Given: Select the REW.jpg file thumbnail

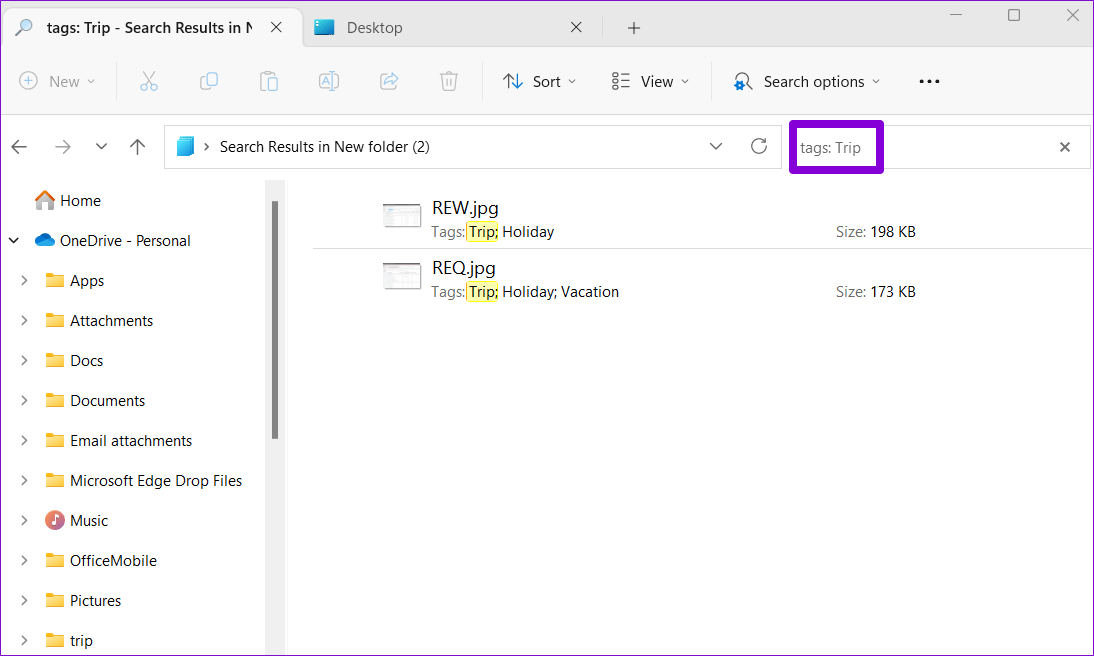Looking at the screenshot, I should (401, 215).
